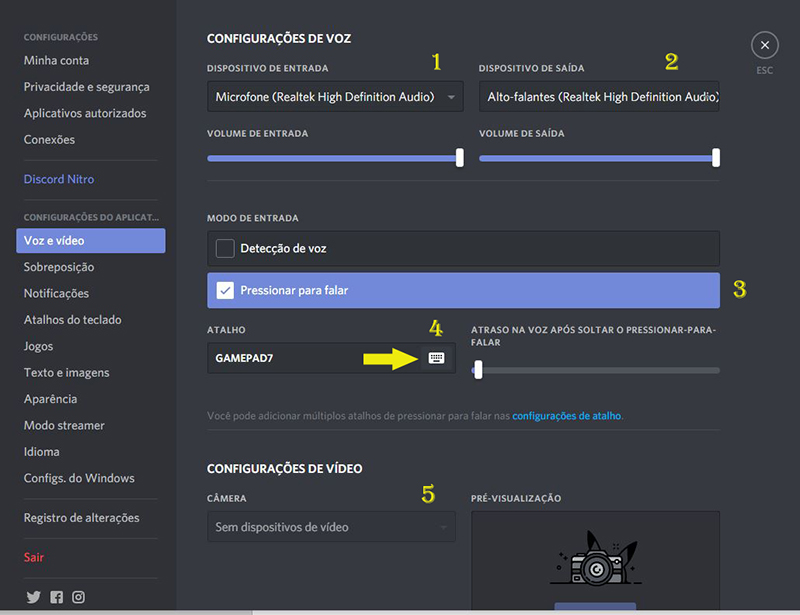This screenshot has height=615, width=800.
Task: Go to Notificações settings
Action: pyautogui.click(x=56, y=293)
